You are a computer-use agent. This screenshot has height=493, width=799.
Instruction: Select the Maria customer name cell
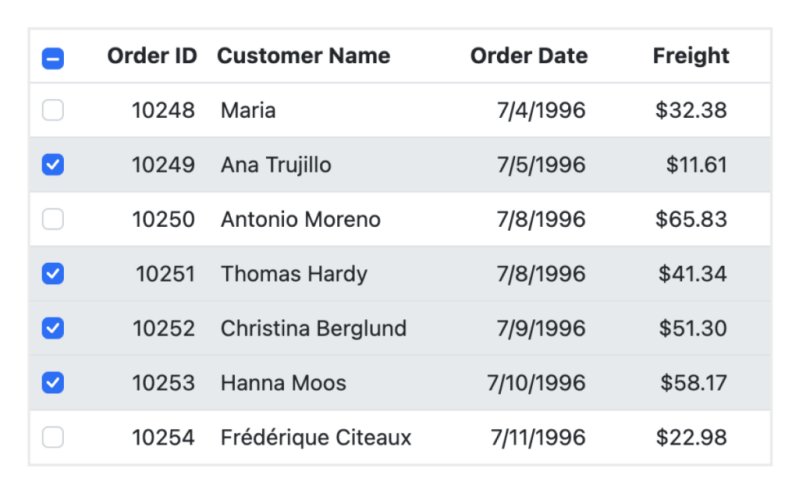click(248, 110)
